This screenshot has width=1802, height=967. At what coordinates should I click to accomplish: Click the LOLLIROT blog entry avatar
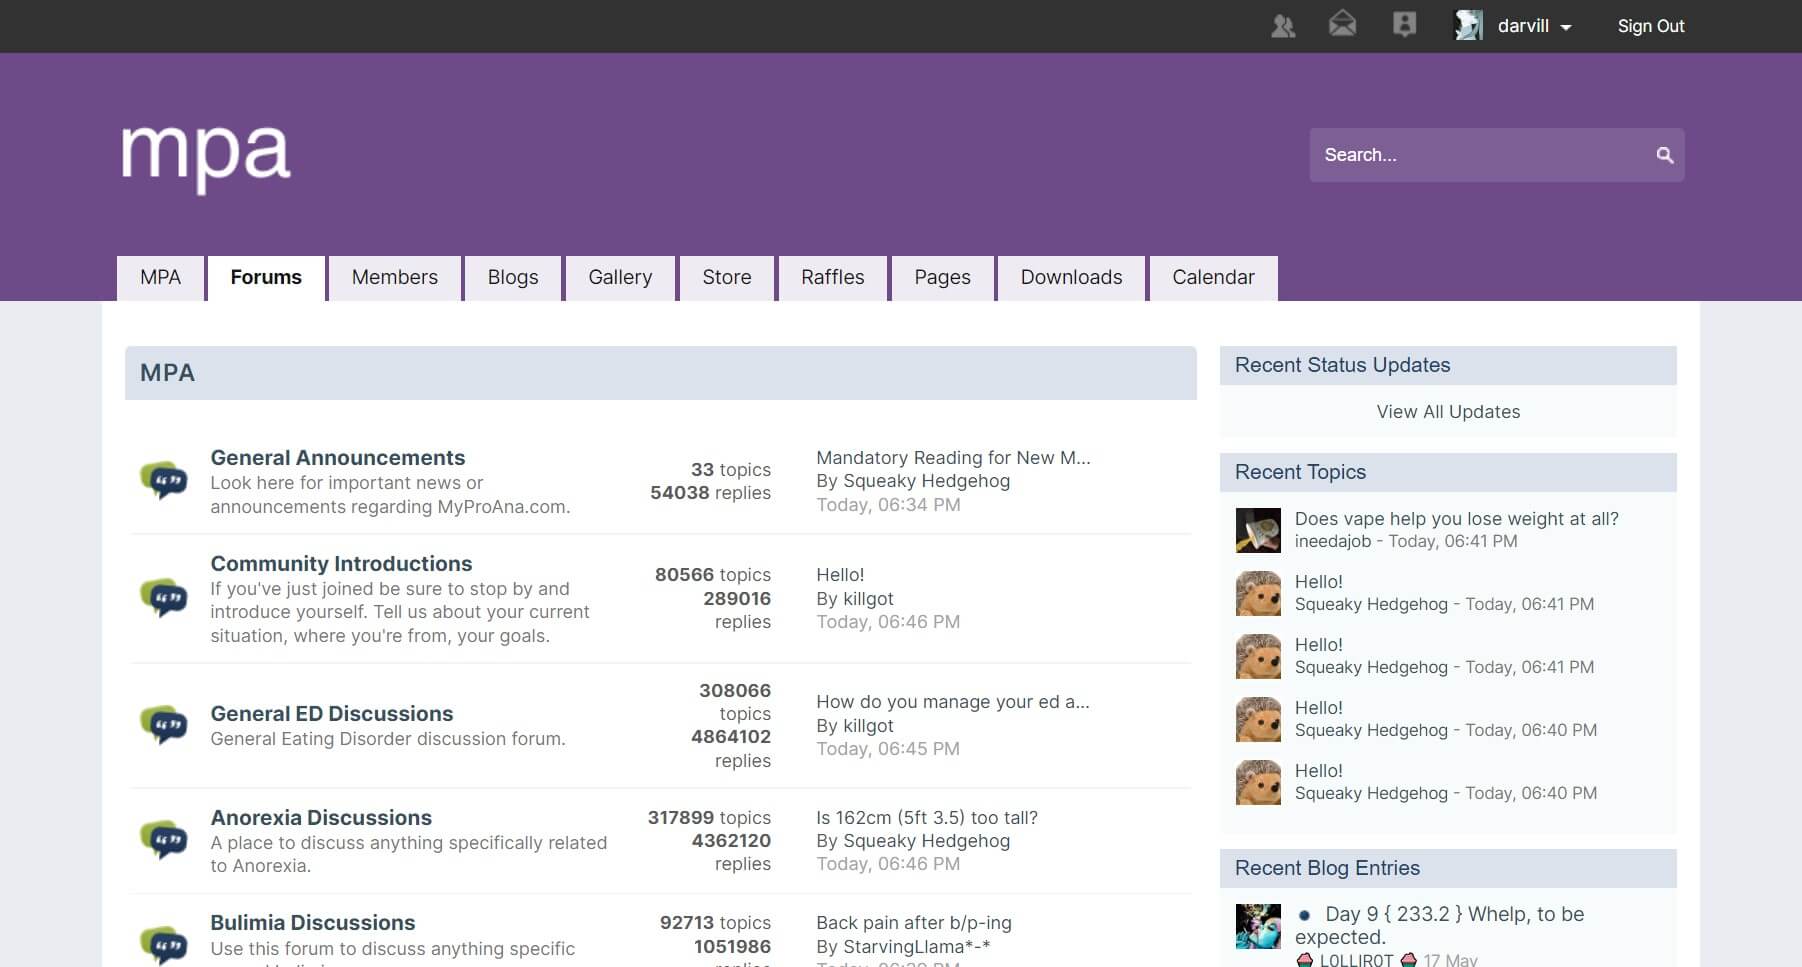pos(1258,926)
